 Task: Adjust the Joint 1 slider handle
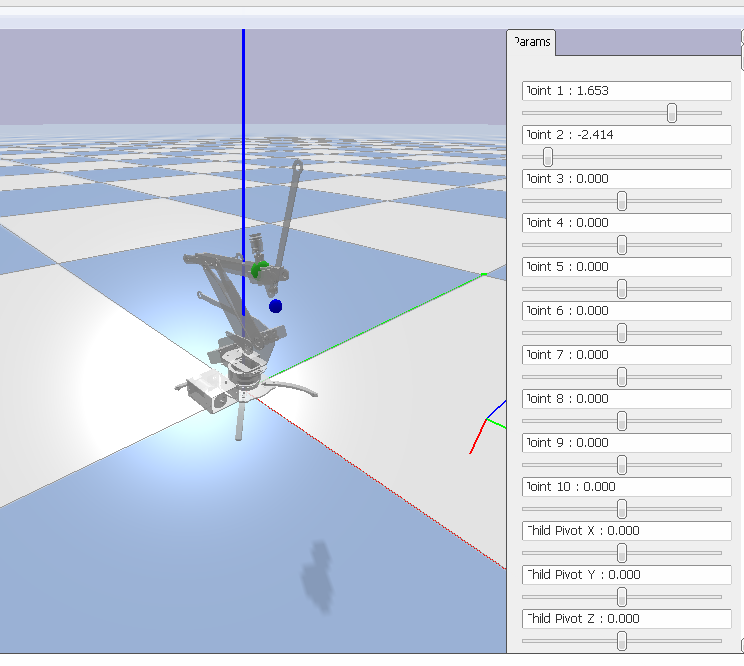click(671, 113)
